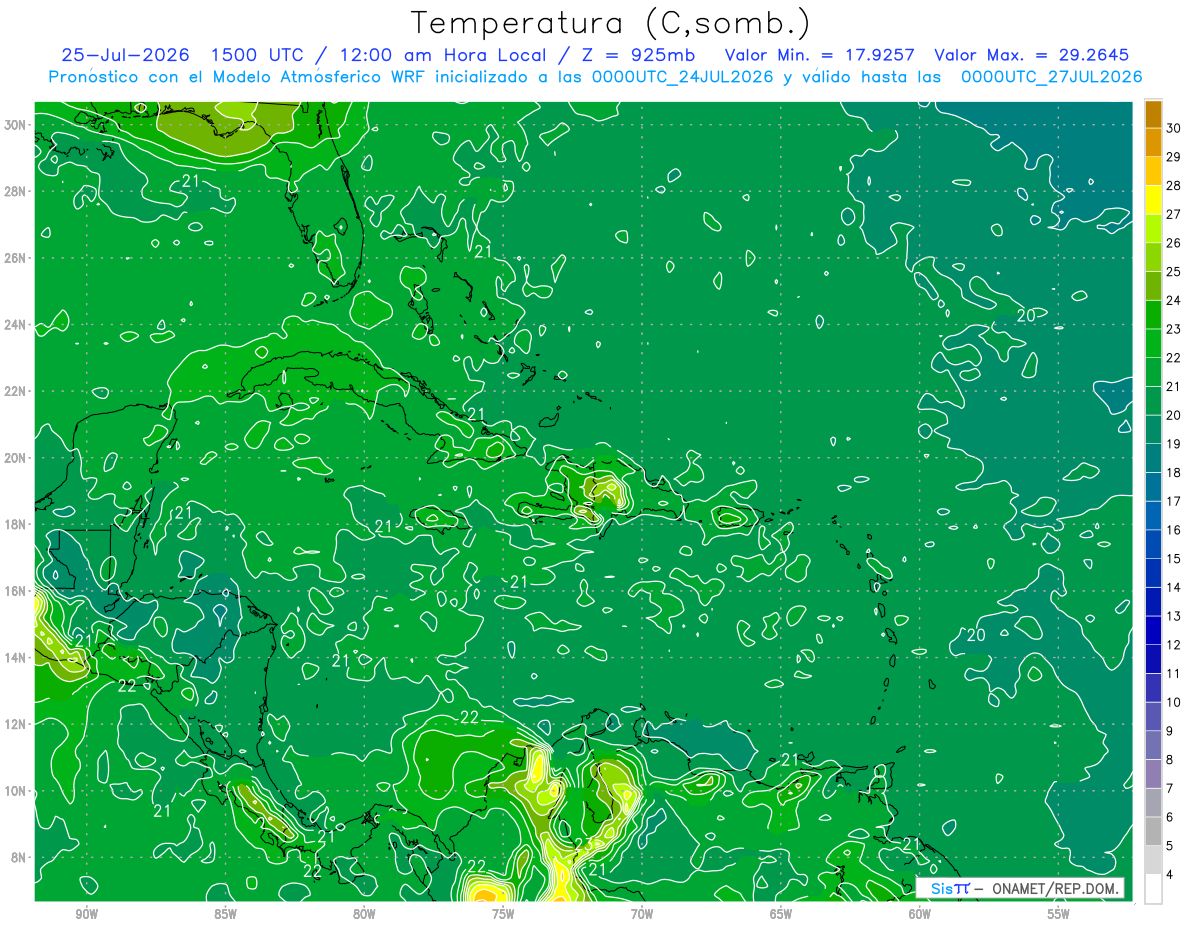Click the value 30 on the color scale
Screen dimensions: 1200x927
point(1174,128)
